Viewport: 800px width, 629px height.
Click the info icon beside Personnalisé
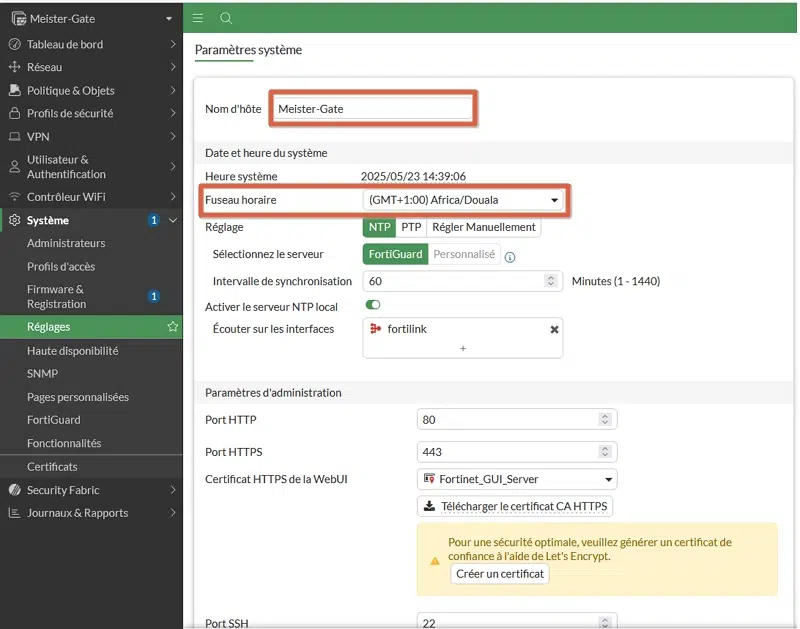[510, 257]
